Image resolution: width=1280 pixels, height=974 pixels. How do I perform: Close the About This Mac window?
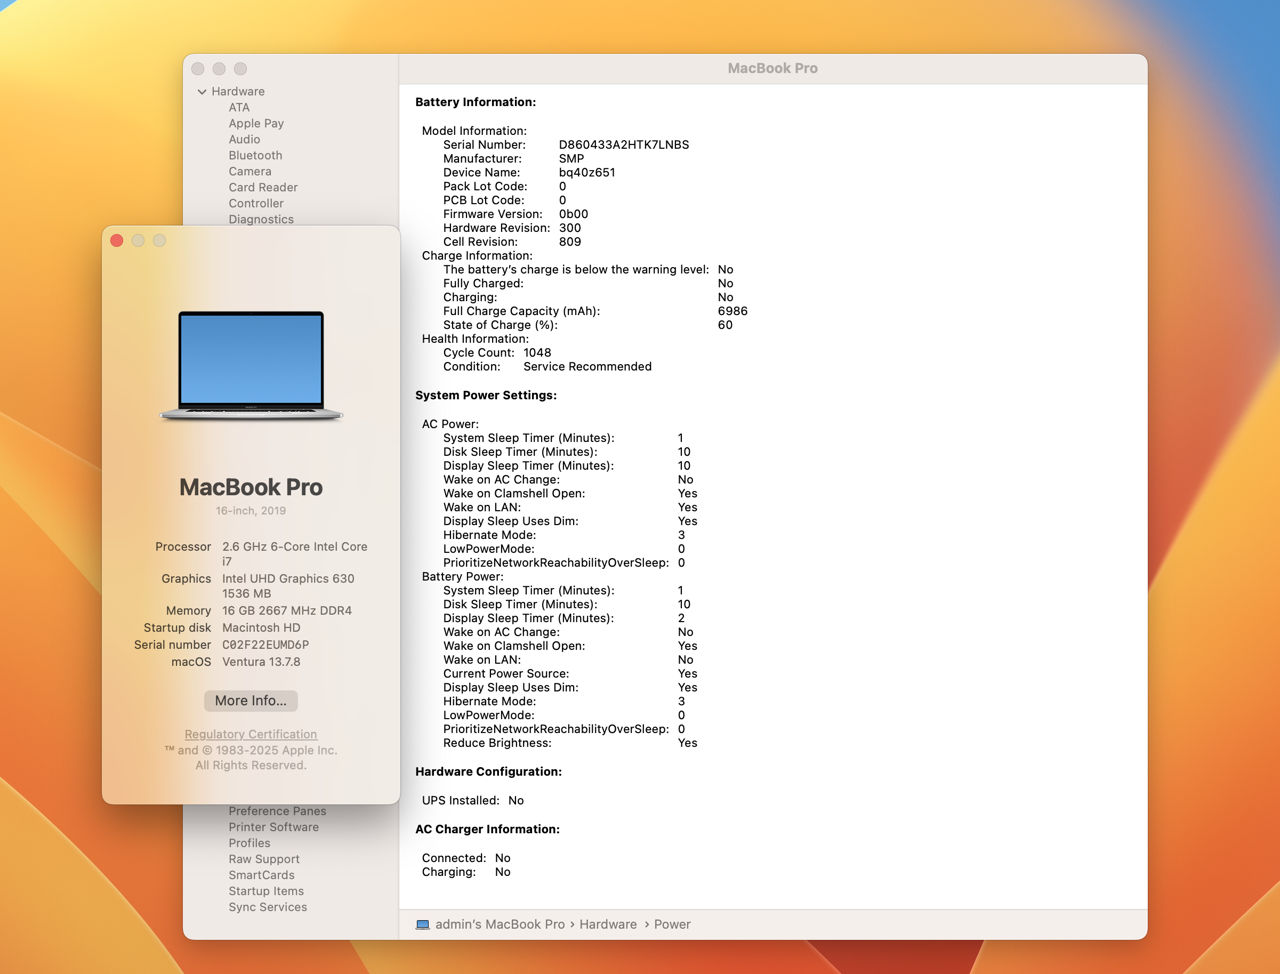point(117,241)
